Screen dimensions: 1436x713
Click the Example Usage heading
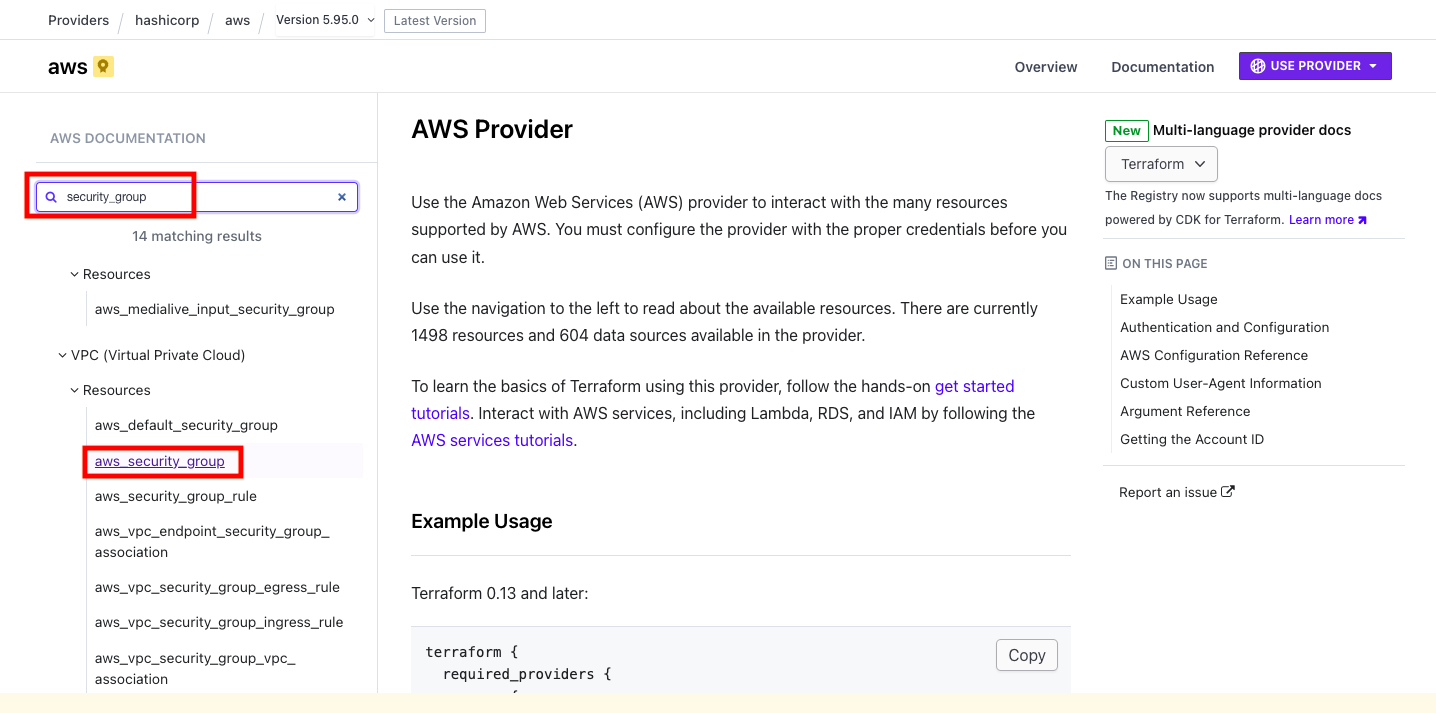coord(482,521)
